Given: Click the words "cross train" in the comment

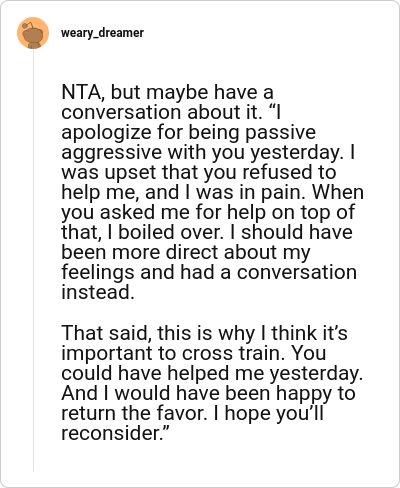Looking at the screenshot, I should tap(230, 353).
